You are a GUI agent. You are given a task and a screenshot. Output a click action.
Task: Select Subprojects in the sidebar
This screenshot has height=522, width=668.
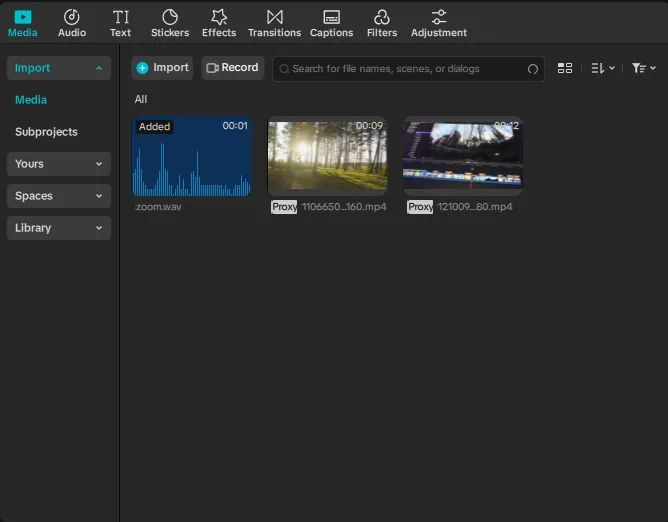pos(46,132)
